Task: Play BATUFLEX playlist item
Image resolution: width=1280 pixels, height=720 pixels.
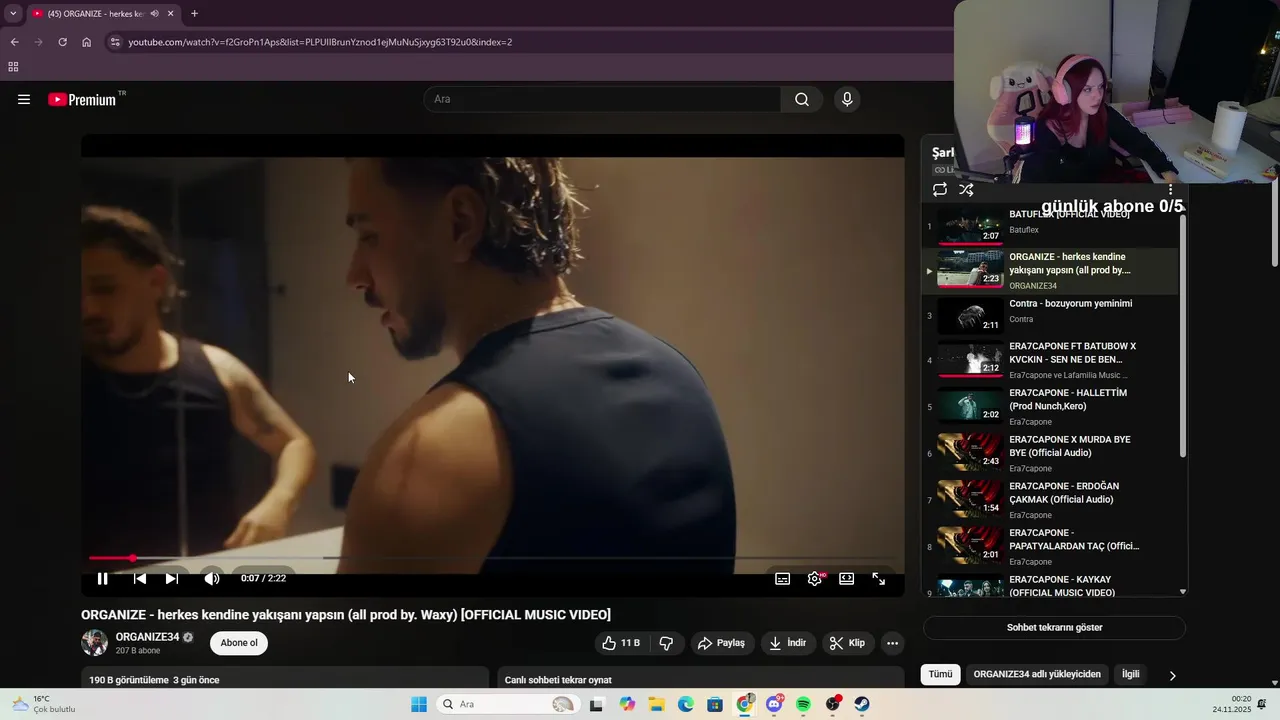Action: click(1050, 225)
